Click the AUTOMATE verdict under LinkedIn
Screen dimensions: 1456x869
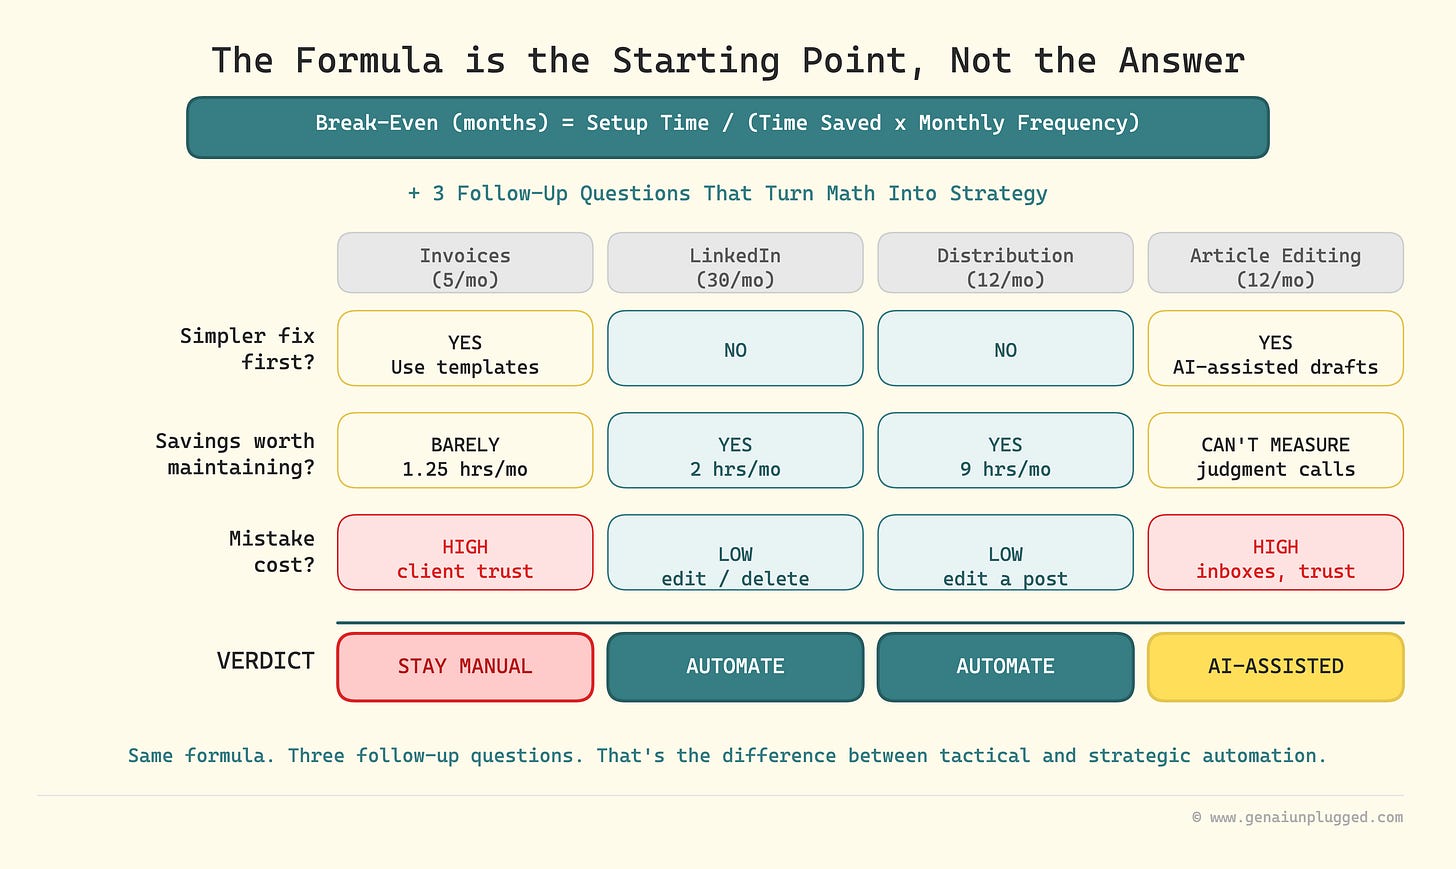click(x=735, y=667)
